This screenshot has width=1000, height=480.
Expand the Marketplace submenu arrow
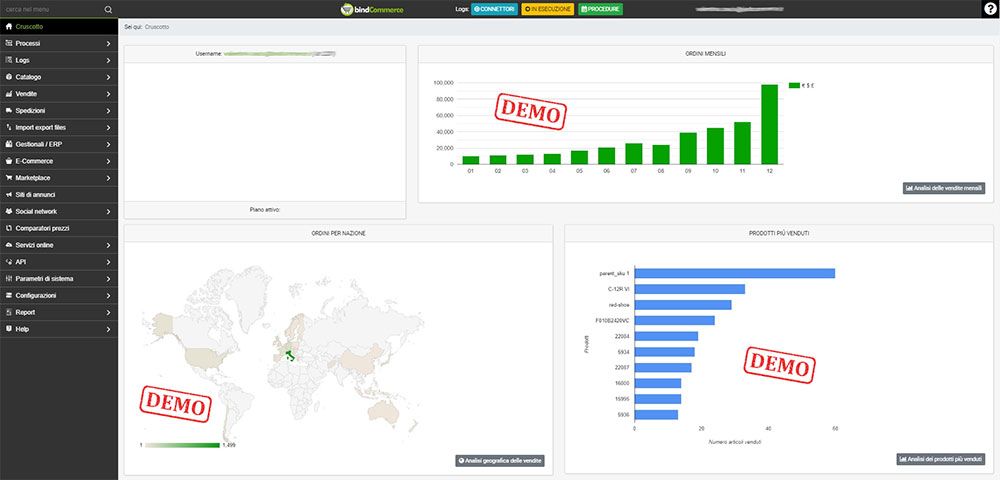click(x=108, y=178)
